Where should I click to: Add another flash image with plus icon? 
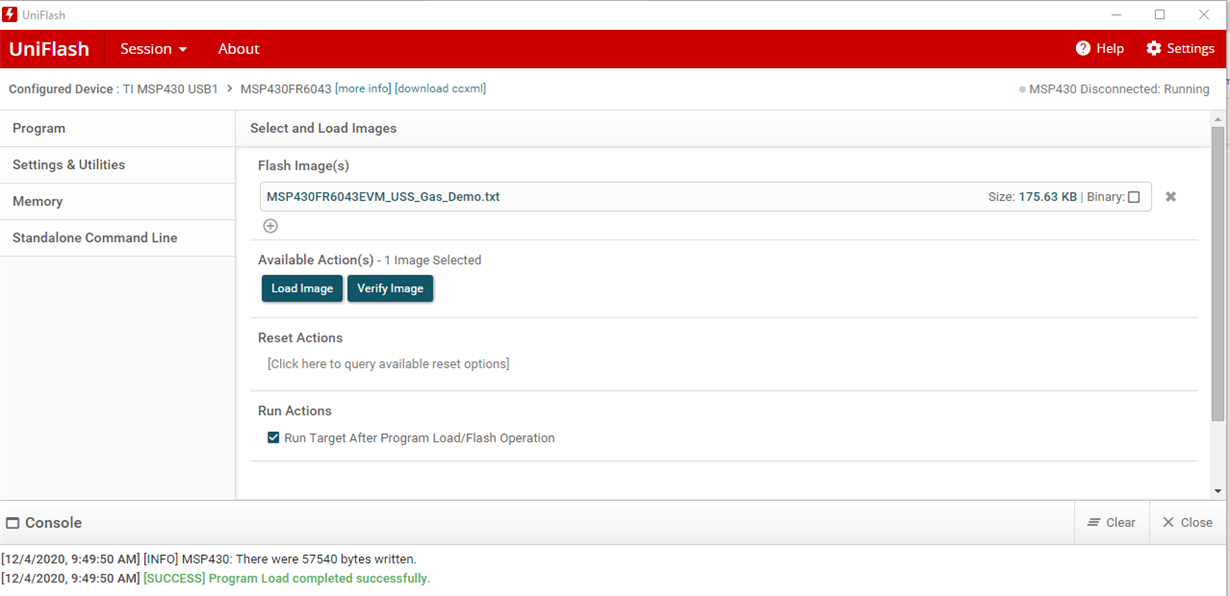coord(270,226)
